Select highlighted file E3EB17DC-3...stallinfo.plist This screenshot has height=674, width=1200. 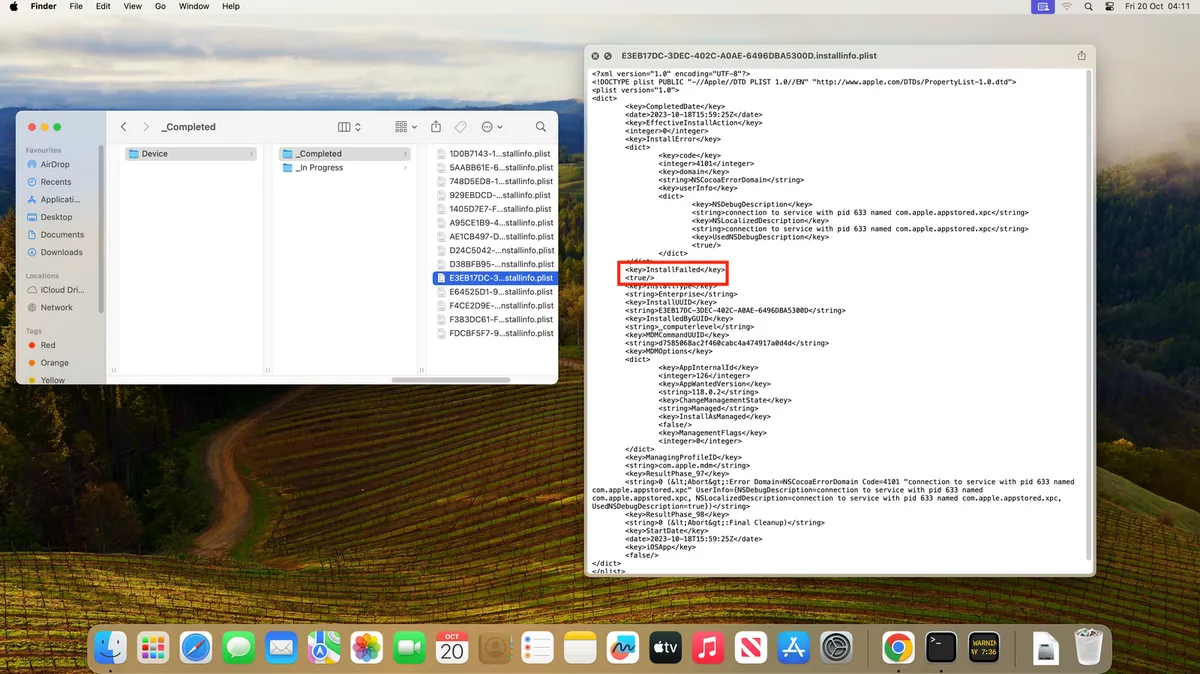[494, 278]
